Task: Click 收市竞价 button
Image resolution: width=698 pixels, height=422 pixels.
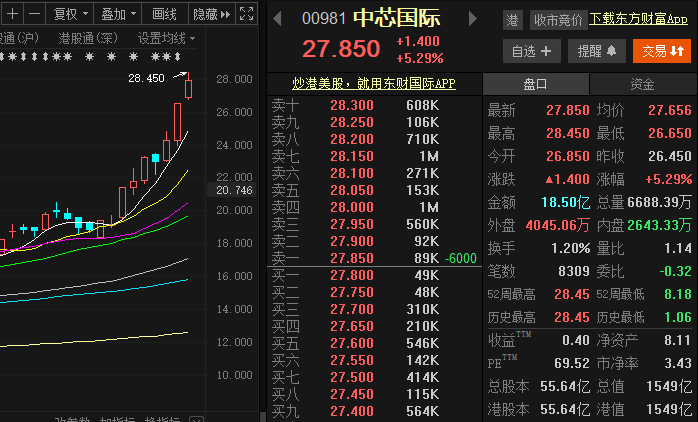Action: tap(558, 20)
